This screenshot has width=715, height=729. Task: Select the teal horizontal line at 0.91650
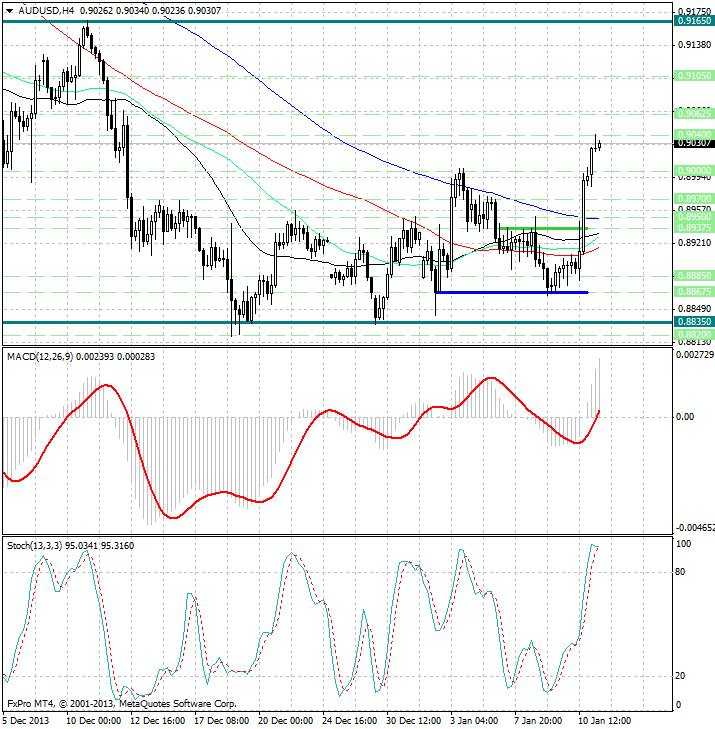pyautogui.click(x=338, y=21)
